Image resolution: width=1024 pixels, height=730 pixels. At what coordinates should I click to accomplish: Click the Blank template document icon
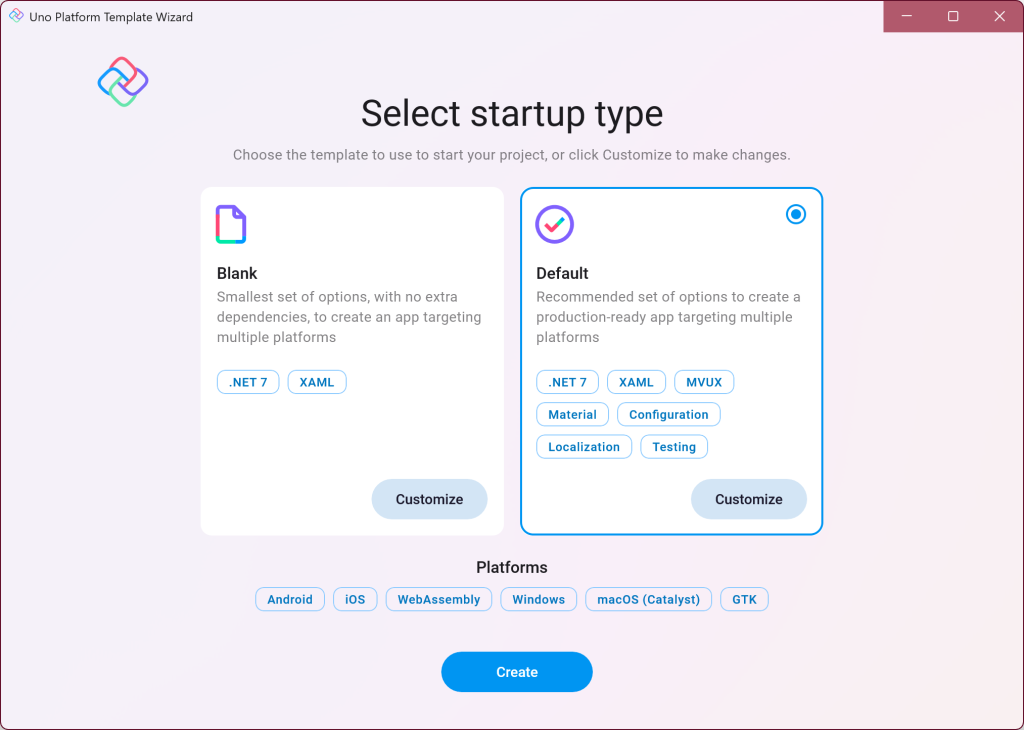231,225
